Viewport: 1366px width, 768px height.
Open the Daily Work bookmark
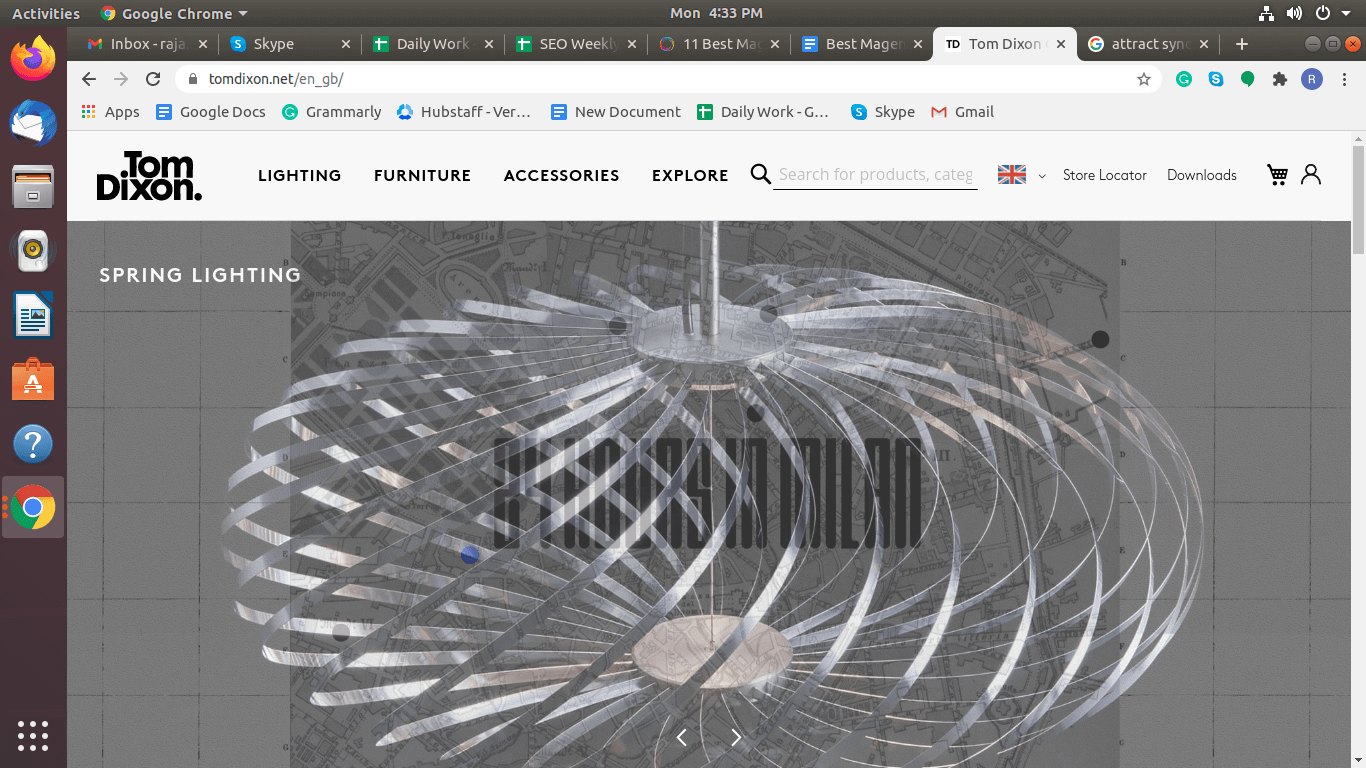click(764, 112)
